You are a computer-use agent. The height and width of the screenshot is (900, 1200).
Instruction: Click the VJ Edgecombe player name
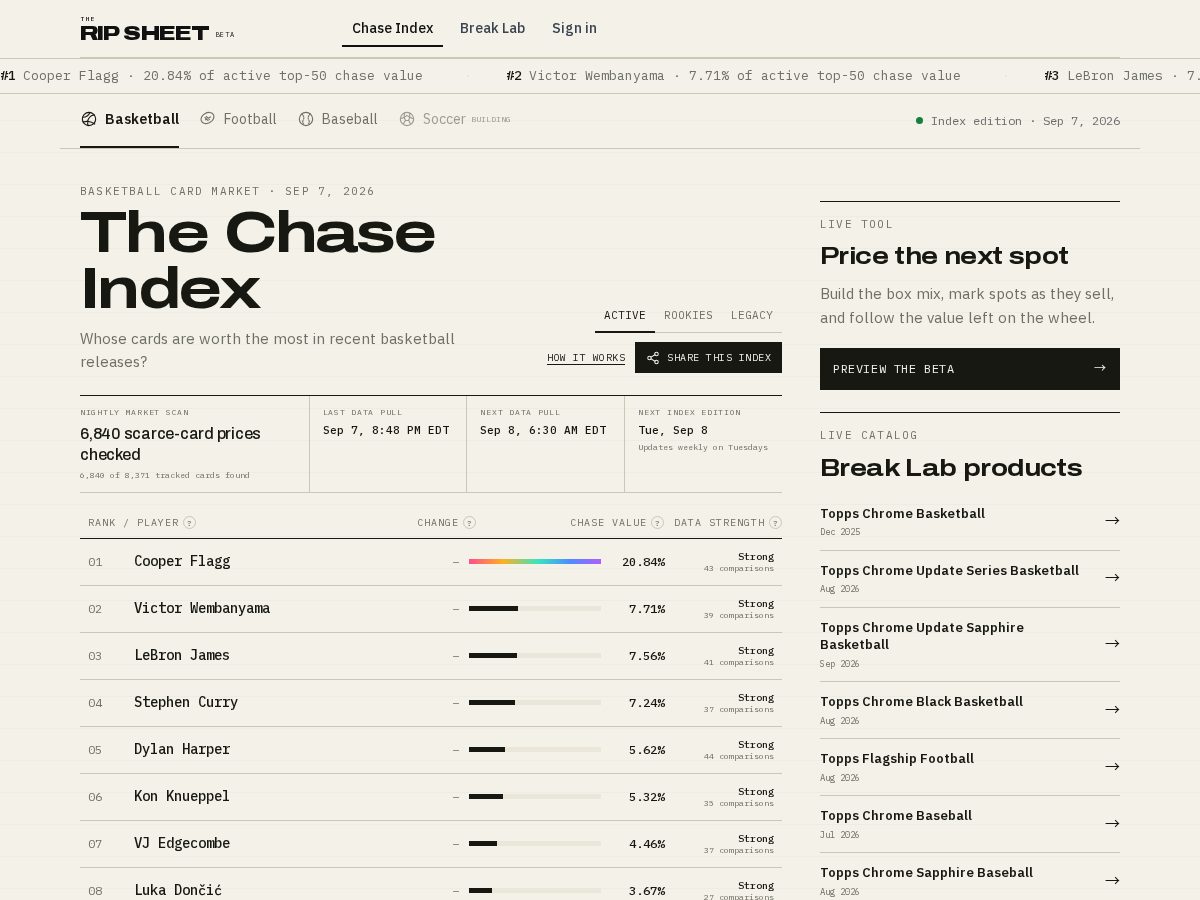tap(182, 843)
